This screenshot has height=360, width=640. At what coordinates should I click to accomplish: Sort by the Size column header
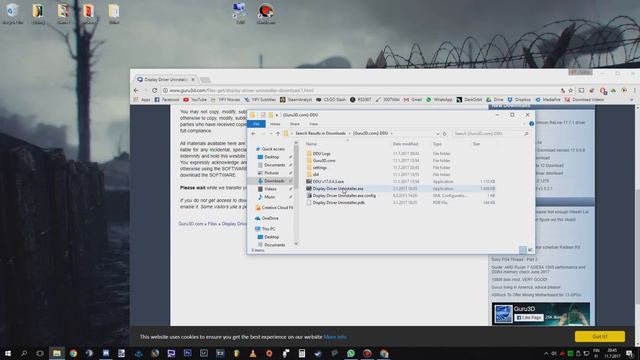click(x=476, y=144)
